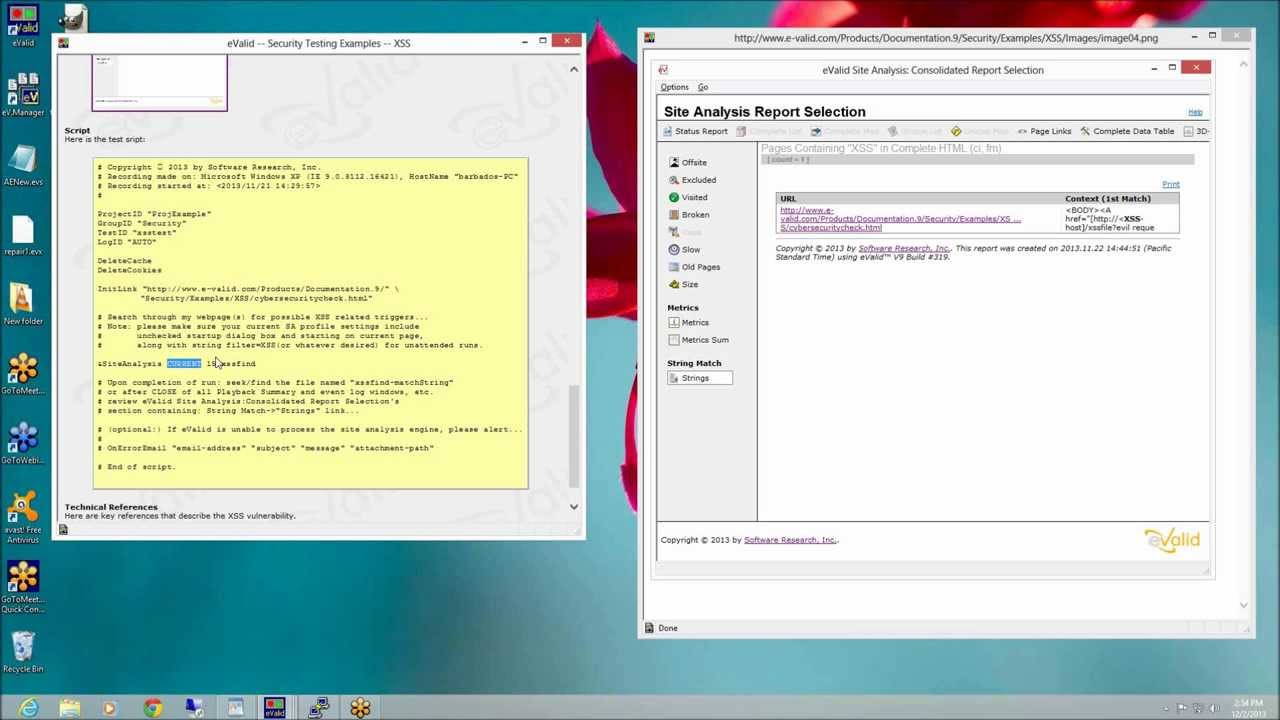Switch to eValid taskbar button

pos(275,708)
